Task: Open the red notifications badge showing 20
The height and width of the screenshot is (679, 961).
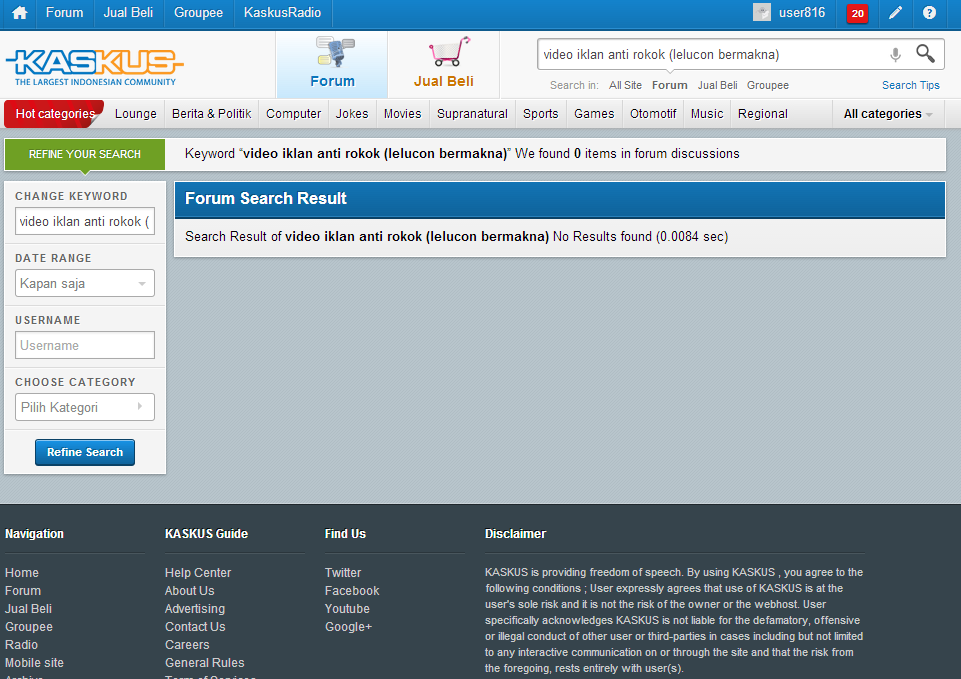Action: 857,14
